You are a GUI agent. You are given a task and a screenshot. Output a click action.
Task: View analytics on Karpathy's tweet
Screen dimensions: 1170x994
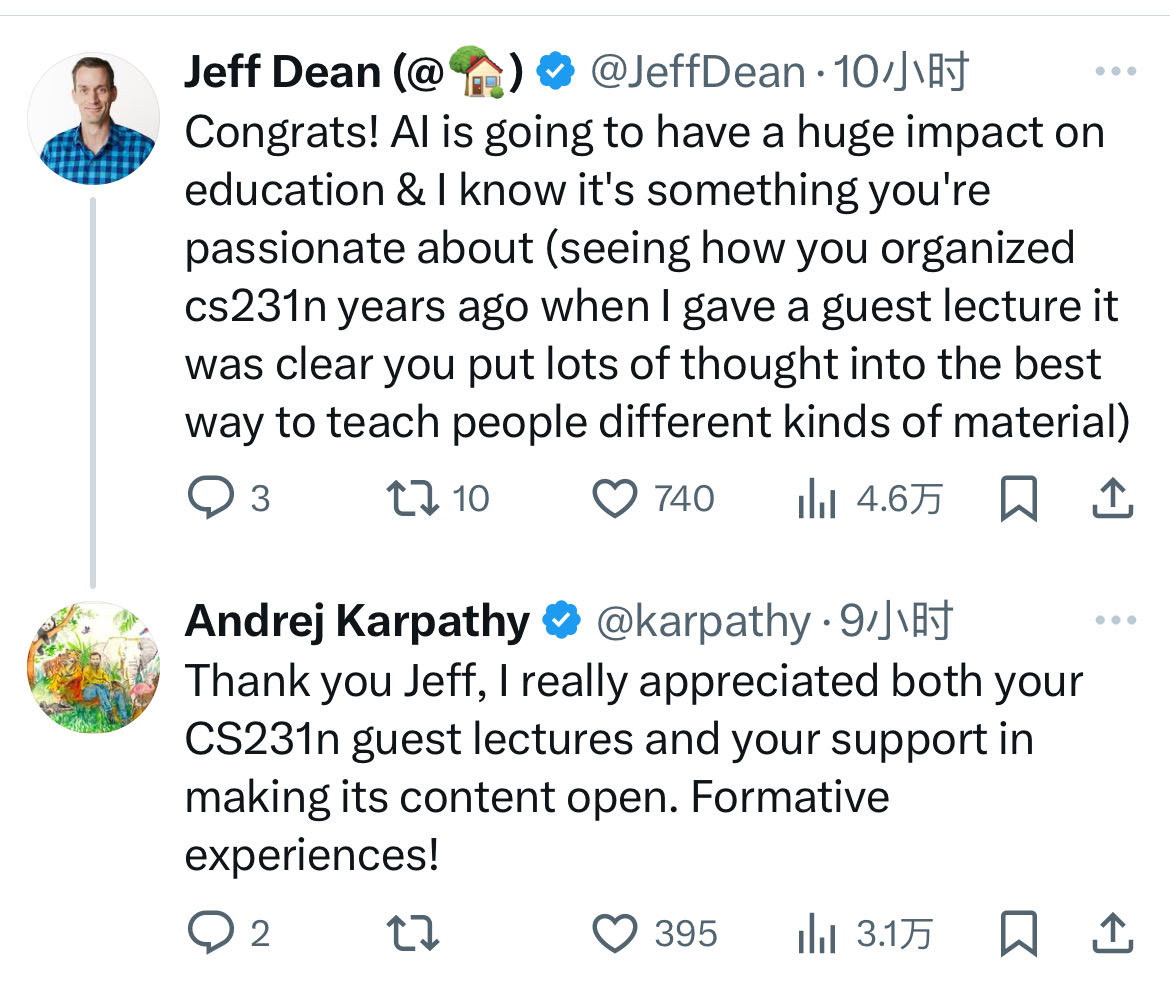817,934
